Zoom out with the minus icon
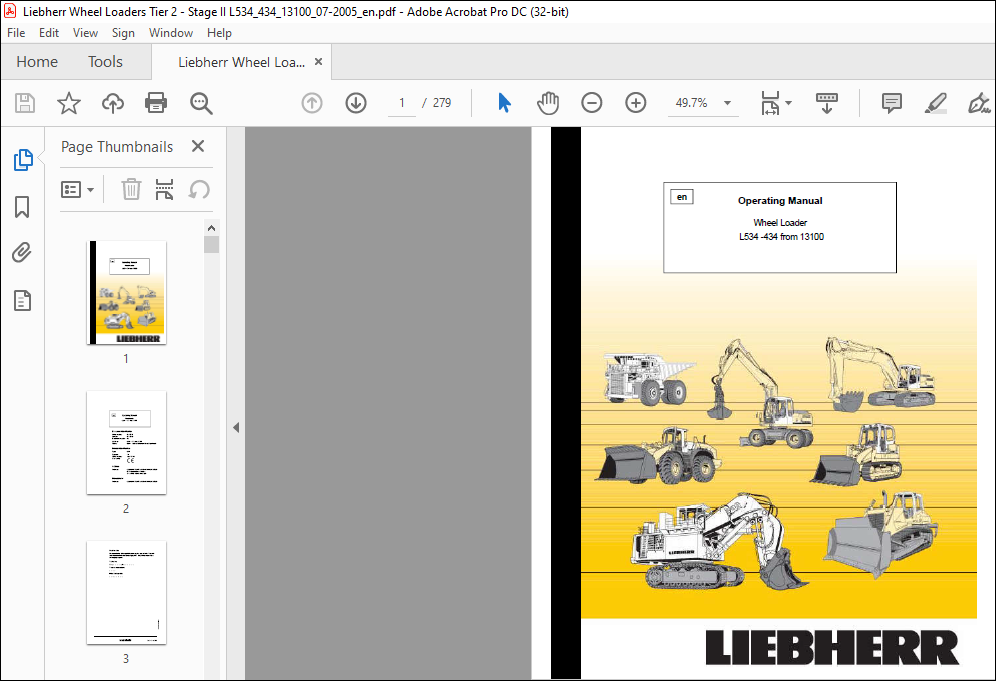 [x=591, y=103]
